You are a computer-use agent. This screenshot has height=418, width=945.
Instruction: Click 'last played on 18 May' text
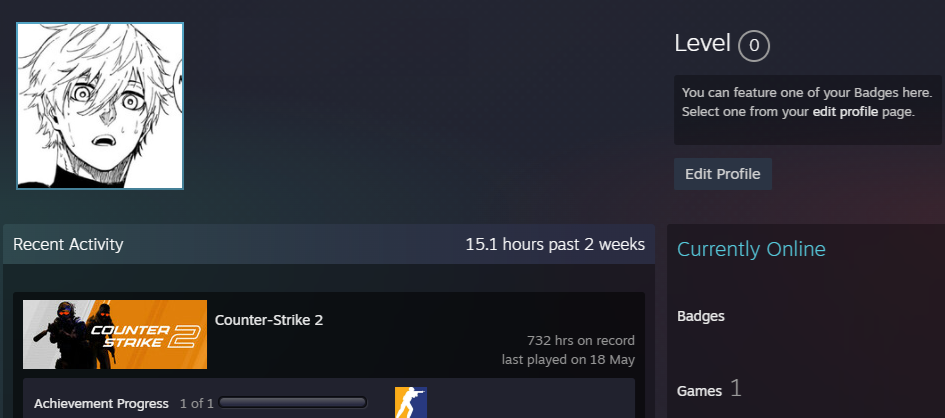568,360
